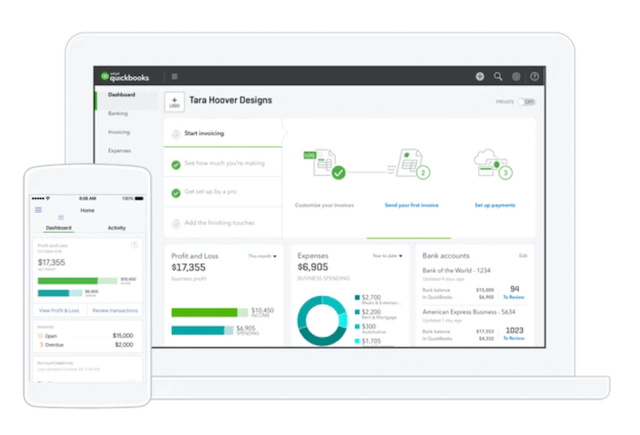Click unchecked circle beside Add the finishing touches

point(176,224)
